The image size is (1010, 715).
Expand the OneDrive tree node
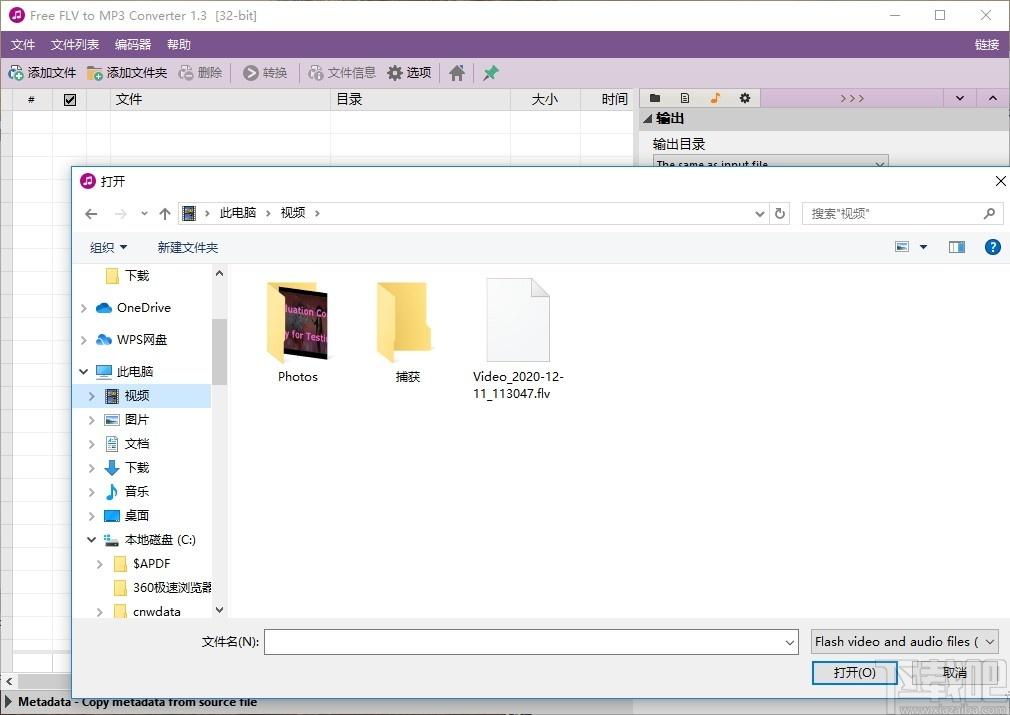(84, 309)
